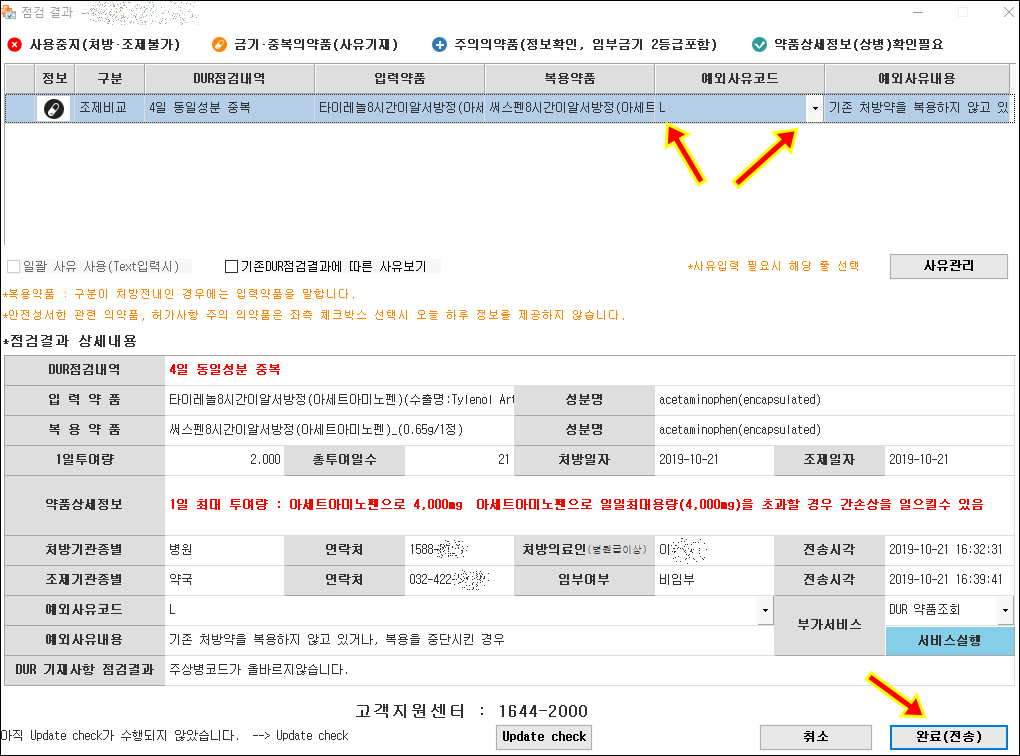Click the orange 금기·중복의약품 icon
The image size is (1020, 756).
pos(219,44)
